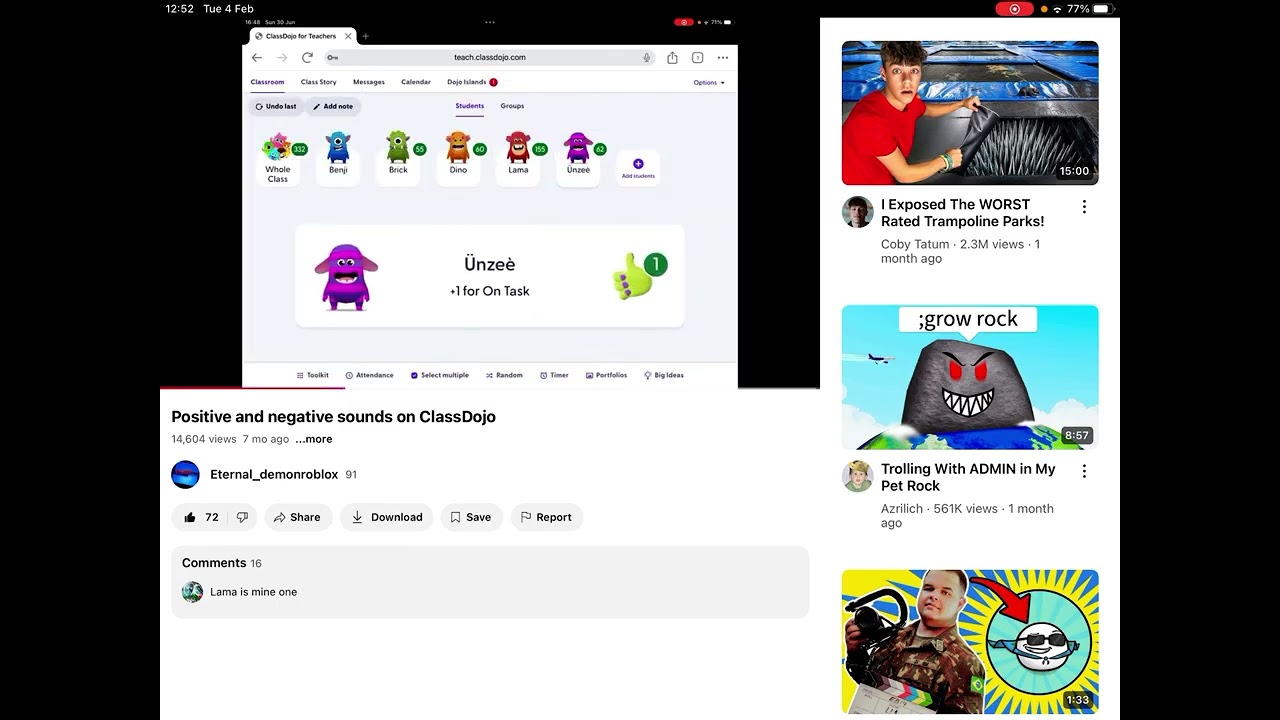Open options menu for Trampoline Parks video

pyautogui.click(x=1084, y=207)
